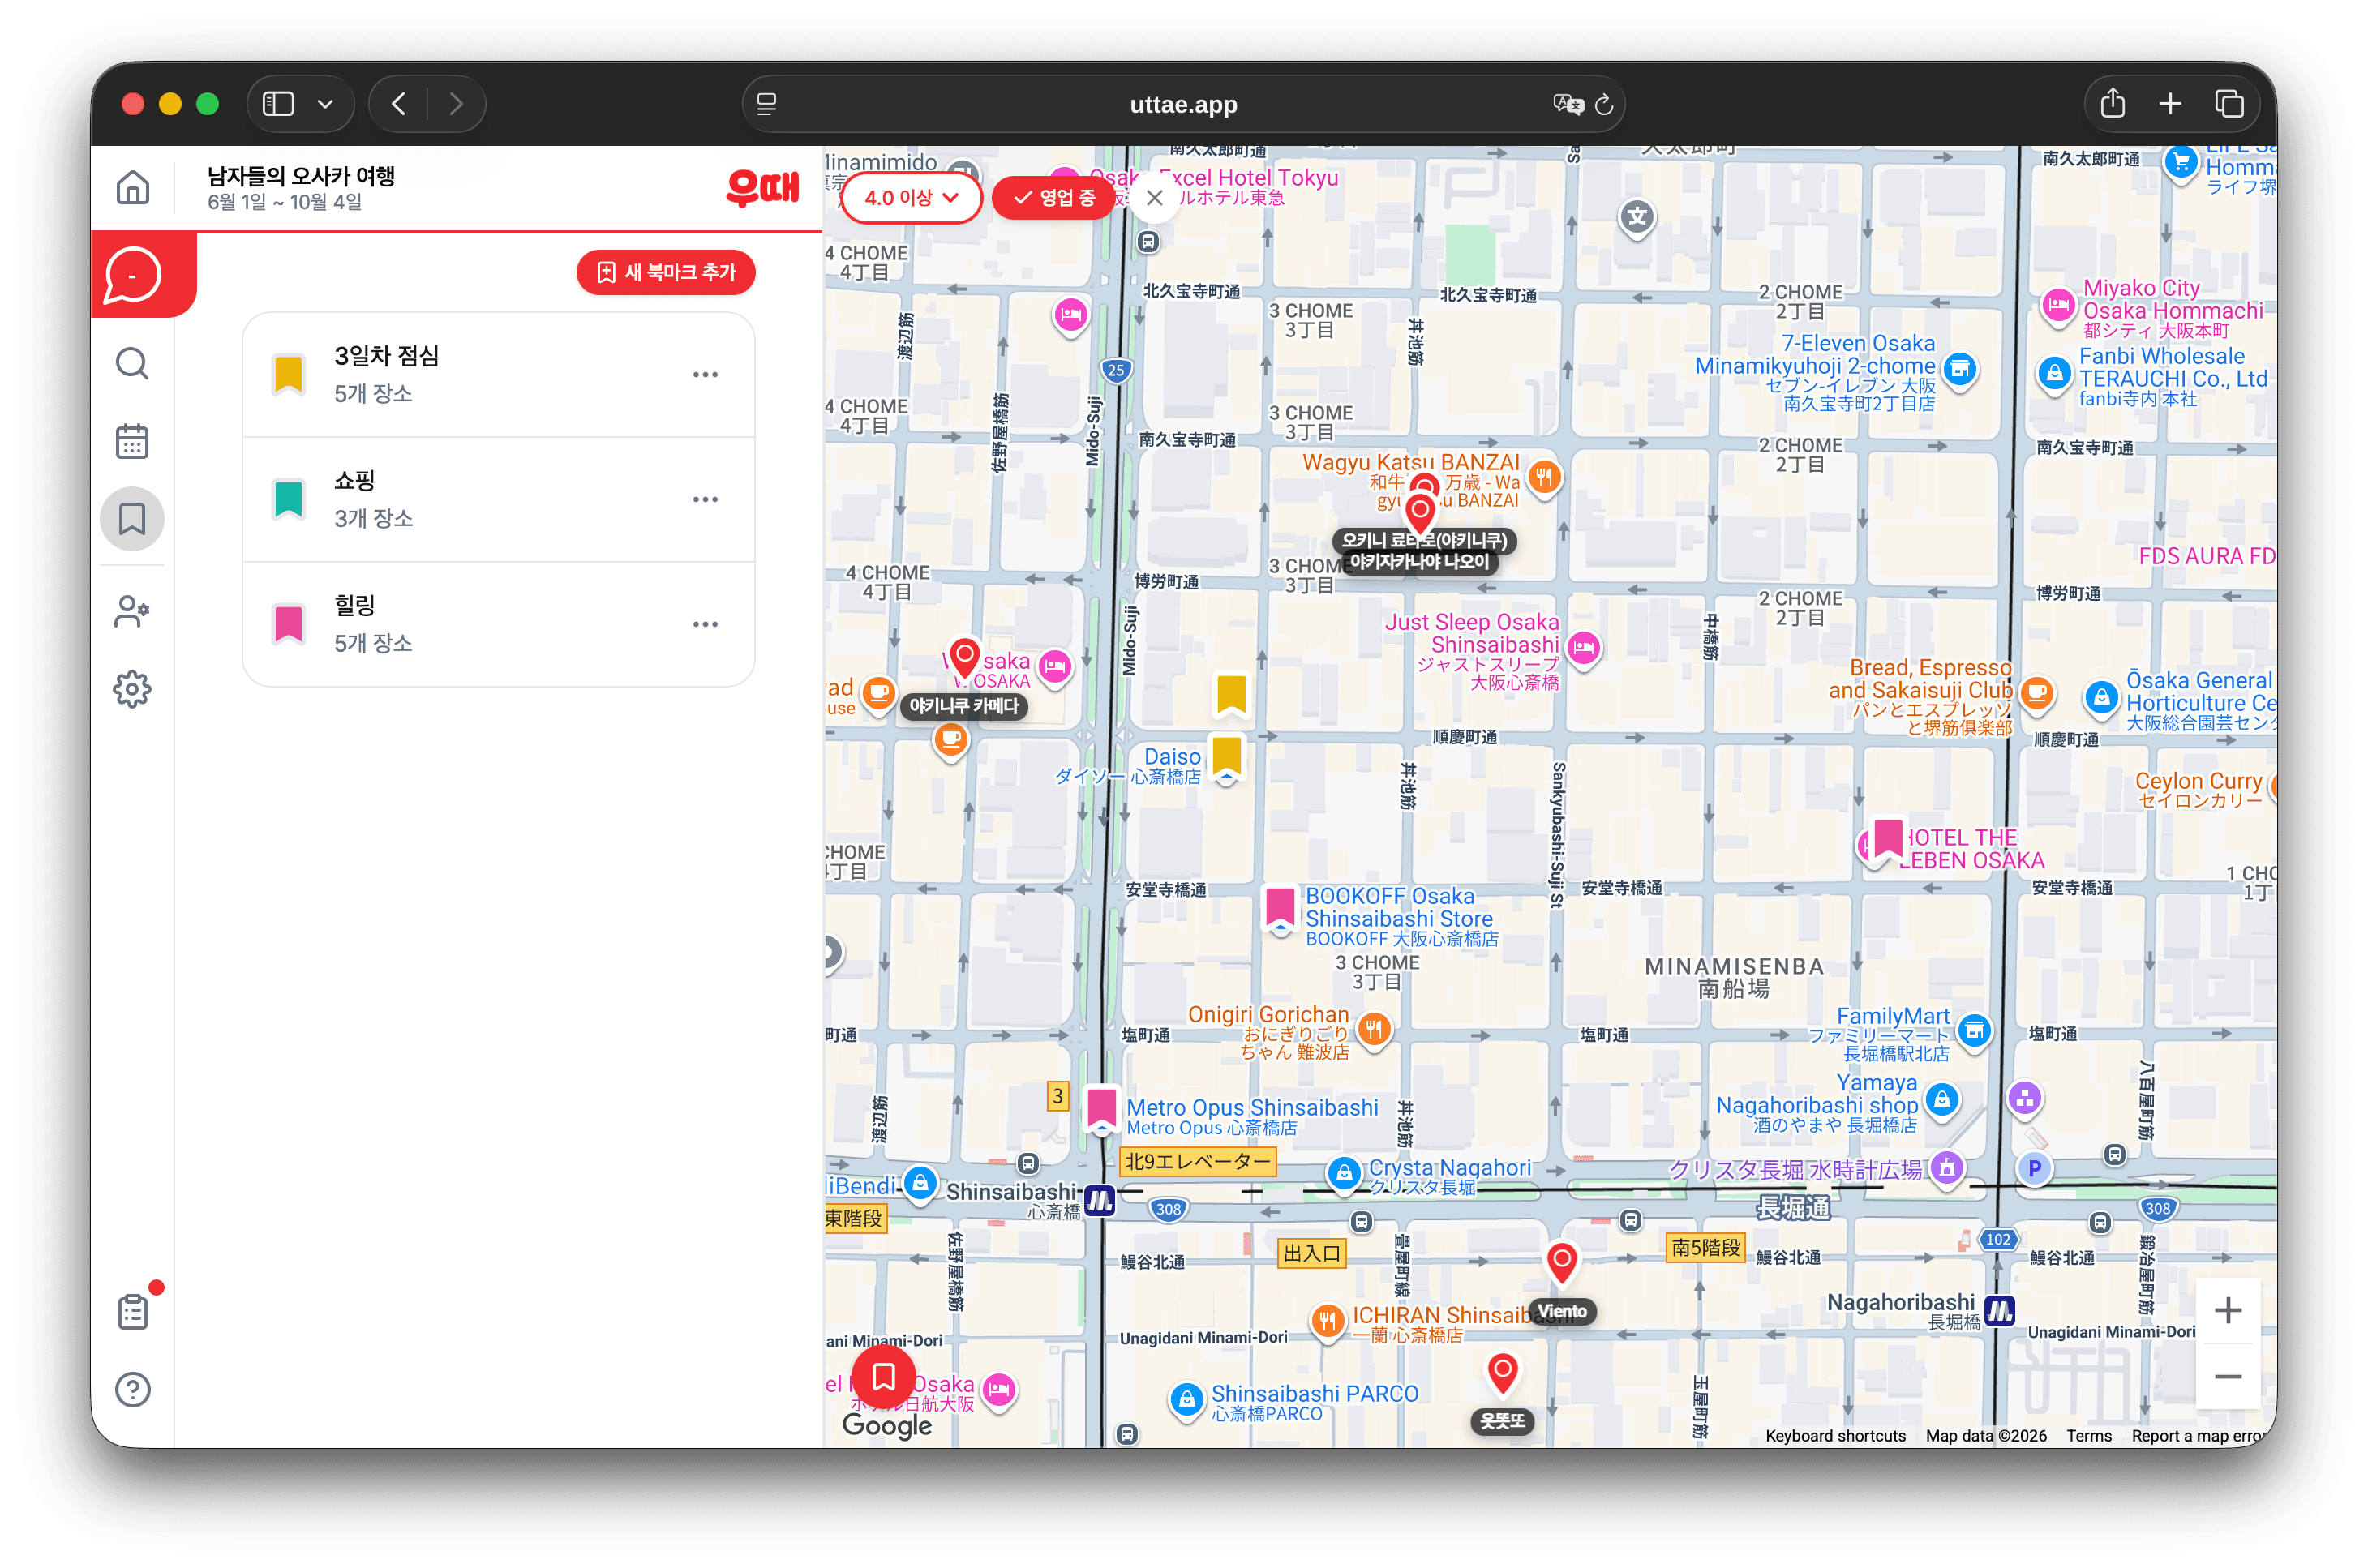
Task: Open options menu for 쇼핑 bookmark
Action: 705,499
